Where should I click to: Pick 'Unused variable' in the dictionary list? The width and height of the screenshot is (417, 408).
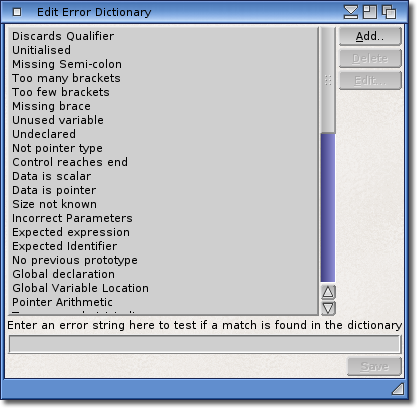[x=162, y=120]
